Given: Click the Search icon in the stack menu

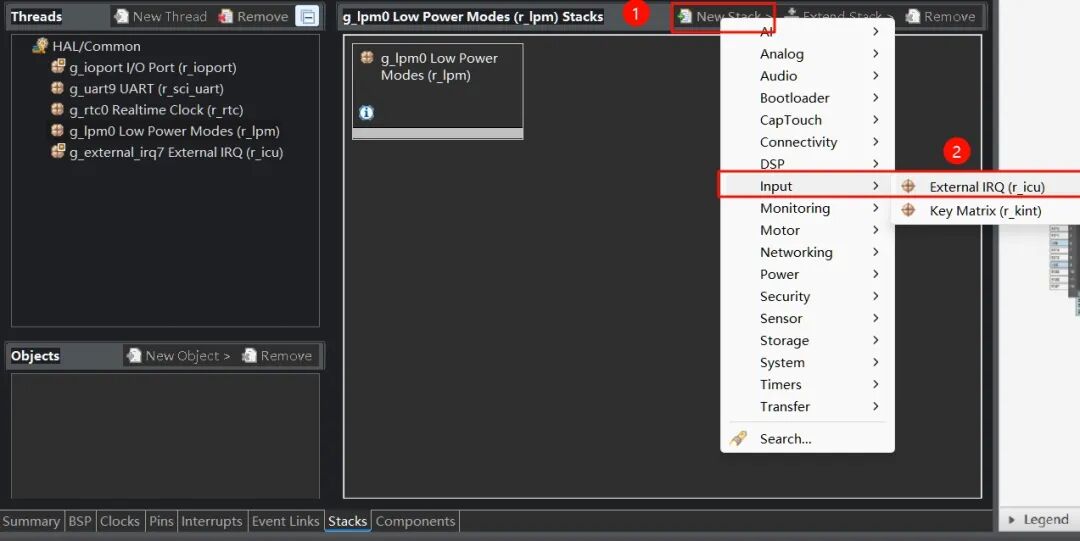Looking at the screenshot, I should coord(739,438).
